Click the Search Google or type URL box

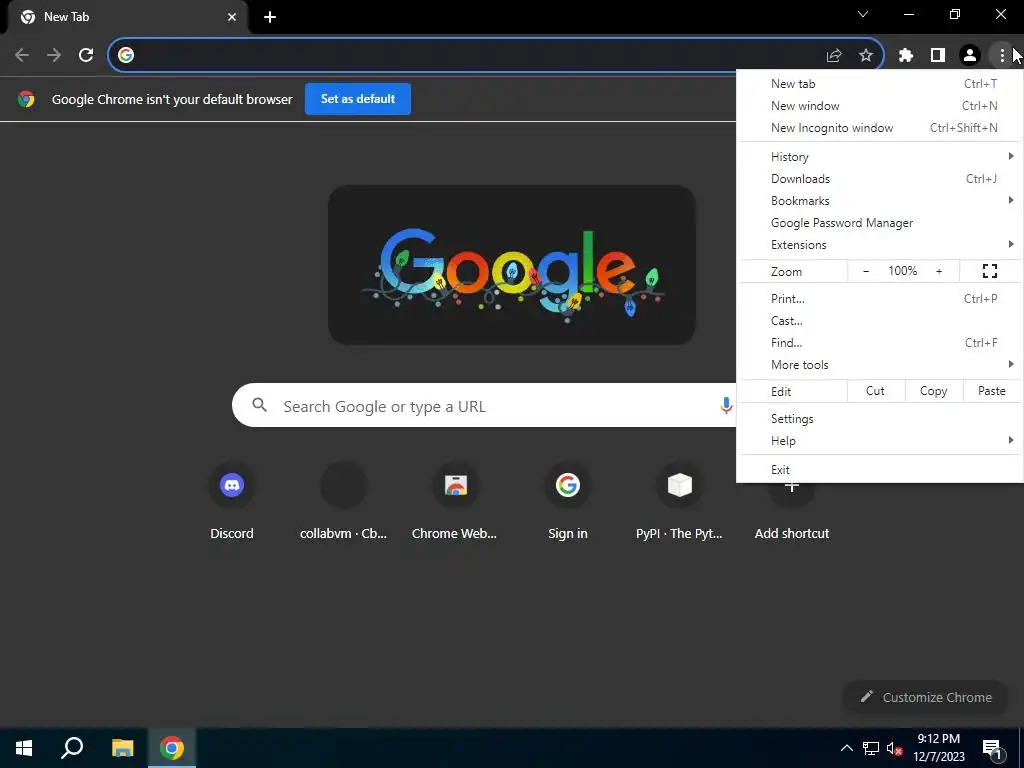pos(483,406)
